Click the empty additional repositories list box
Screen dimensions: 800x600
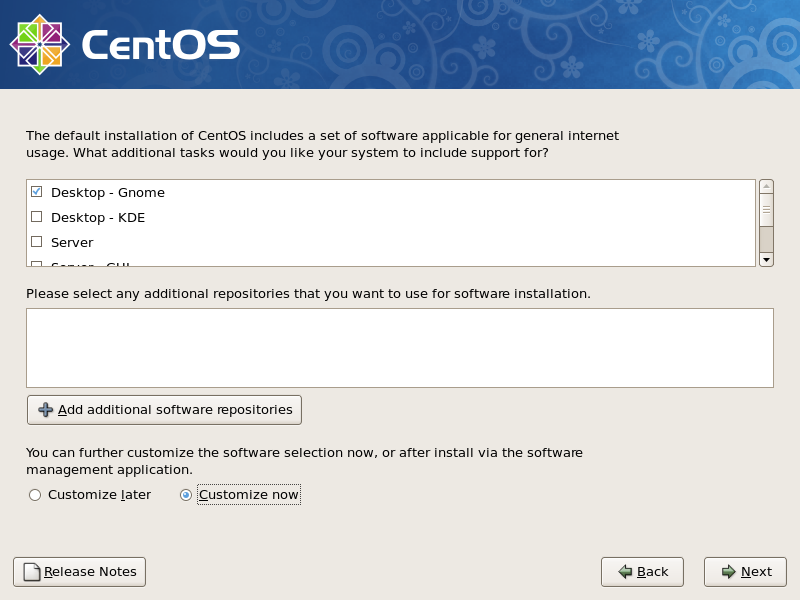pos(400,348)
